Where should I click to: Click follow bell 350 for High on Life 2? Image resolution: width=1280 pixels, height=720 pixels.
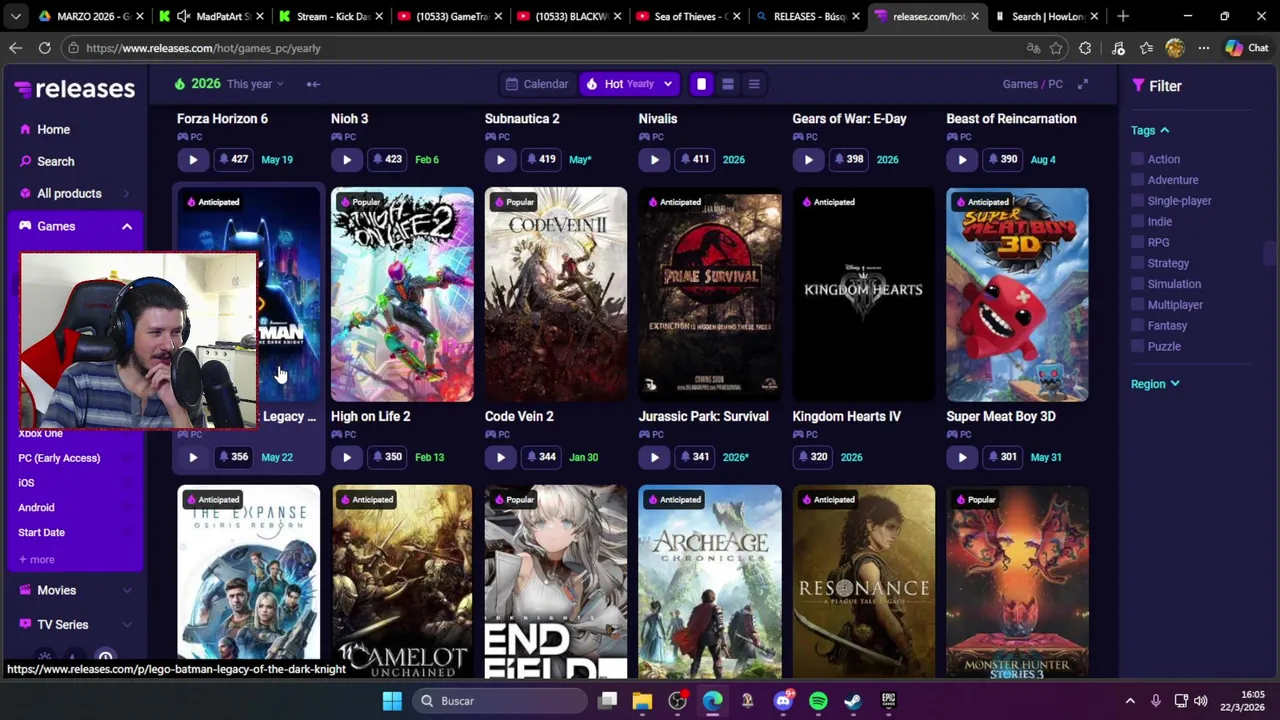coord(387,457)
